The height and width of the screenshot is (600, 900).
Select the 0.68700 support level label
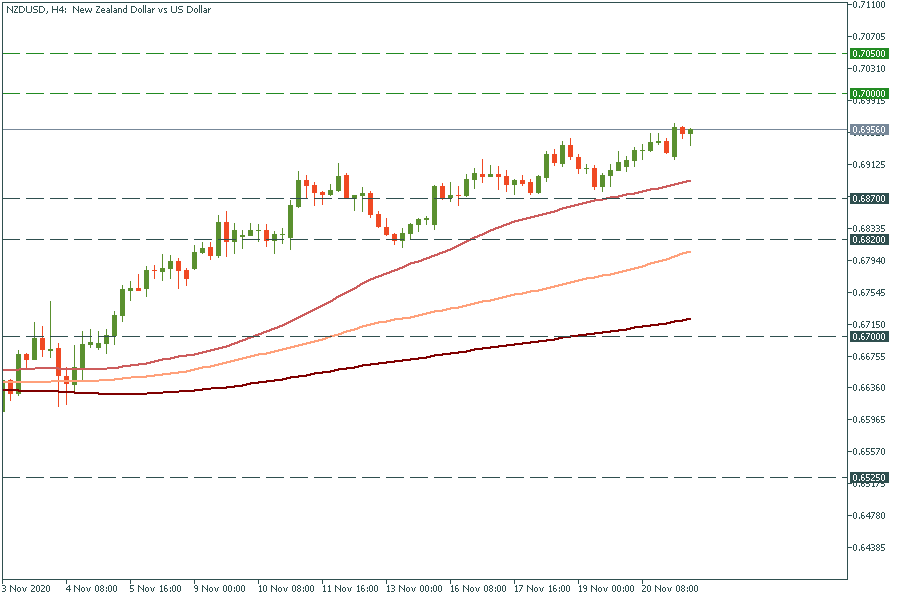click(866, 198)
